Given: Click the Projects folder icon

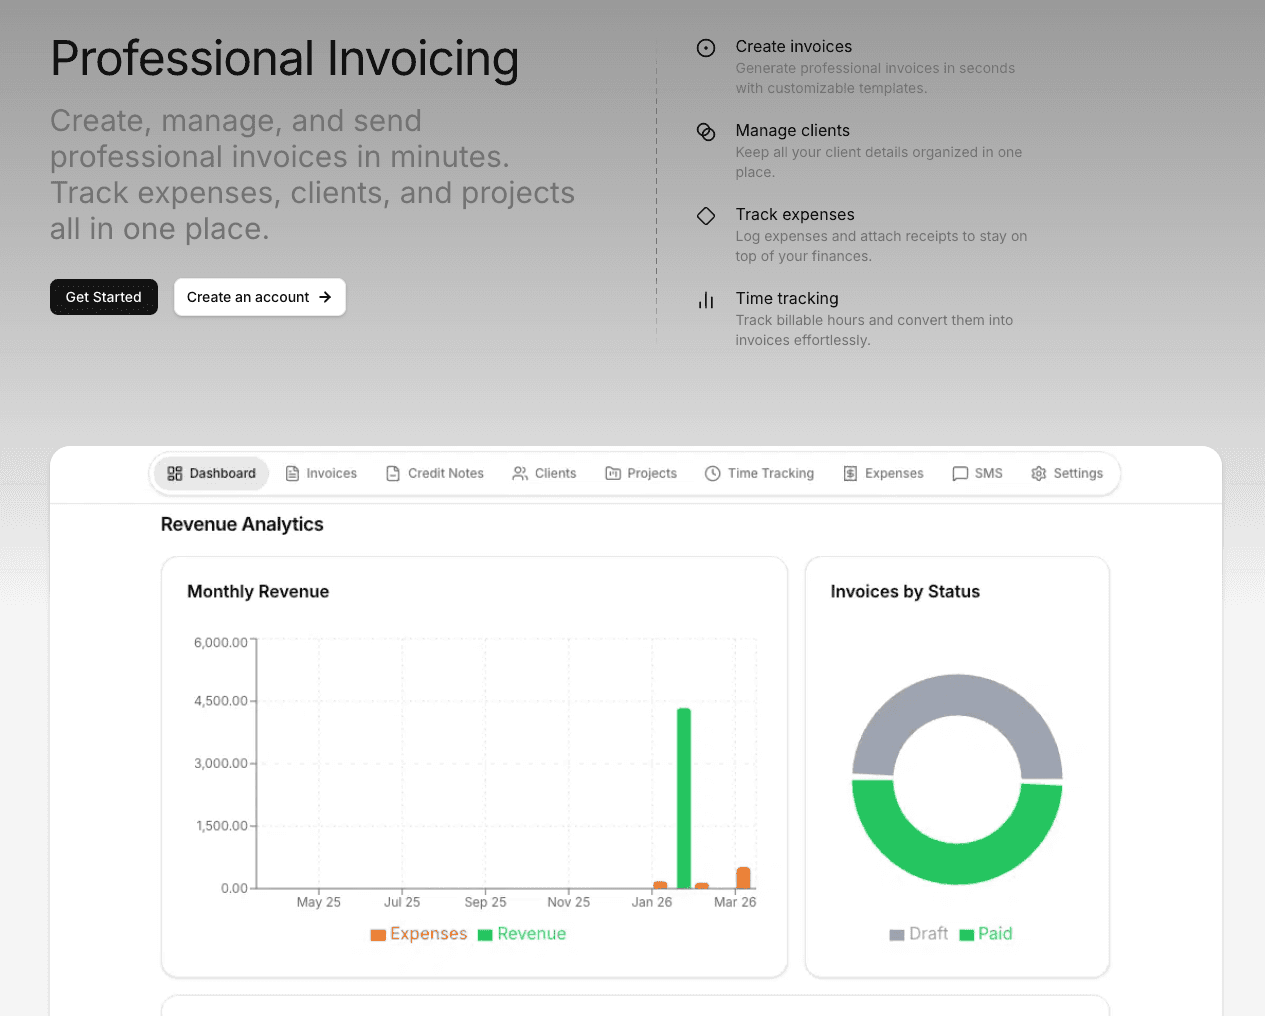Looking at the screenshot, I should point(613,473).
